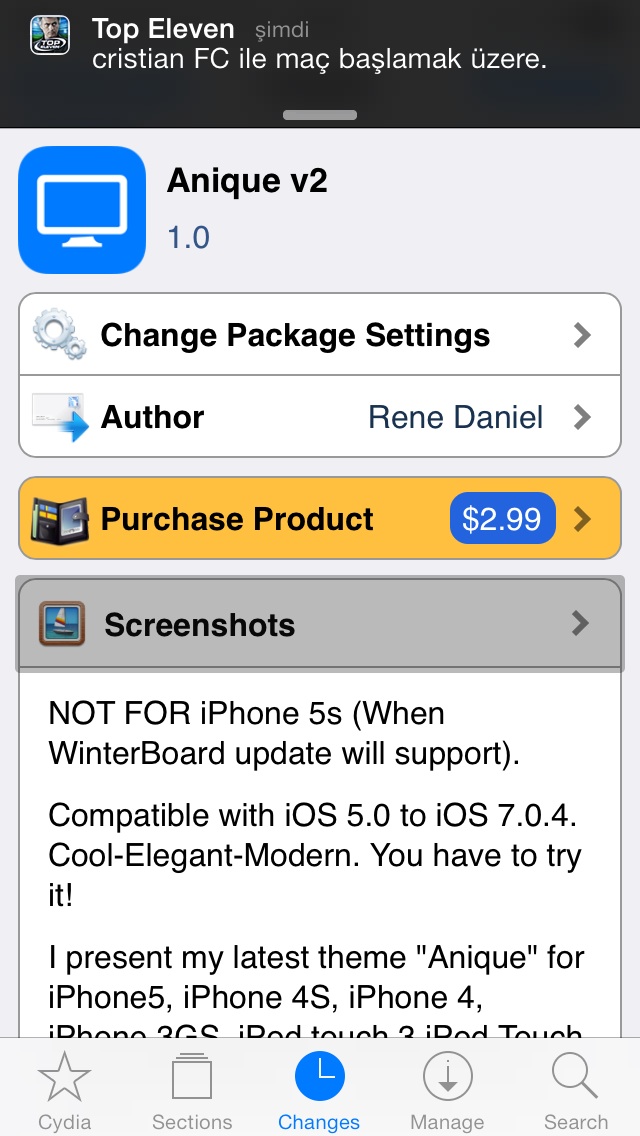
Task: Open Author details via chevron arrow
Action: (x=582, y=417)
